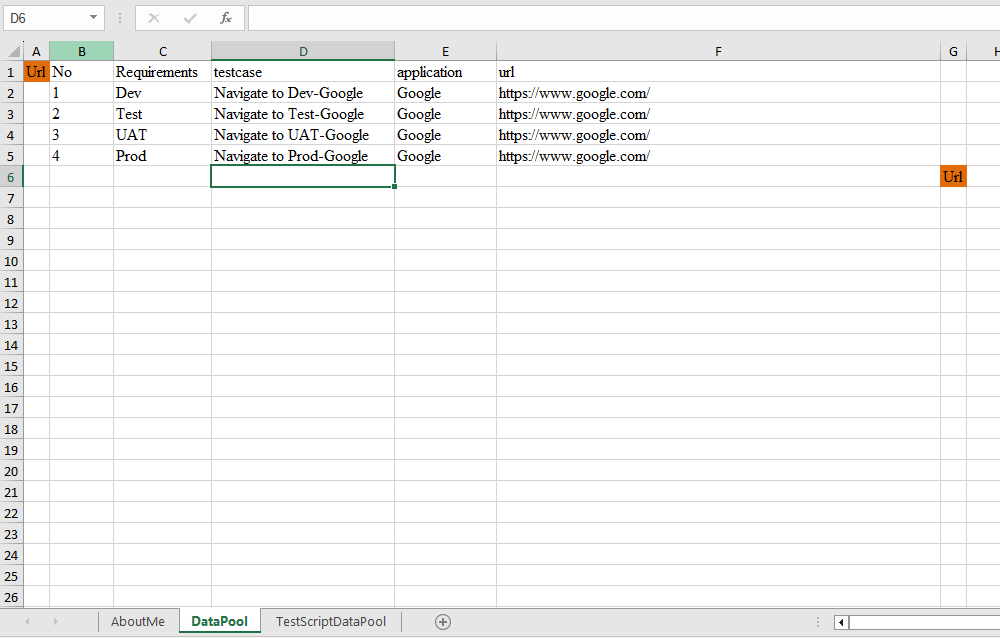The width and height of the screenshot is (1000, 638).
Task: Switch to the AboutMe sheet tab
Action: [138, 622]
